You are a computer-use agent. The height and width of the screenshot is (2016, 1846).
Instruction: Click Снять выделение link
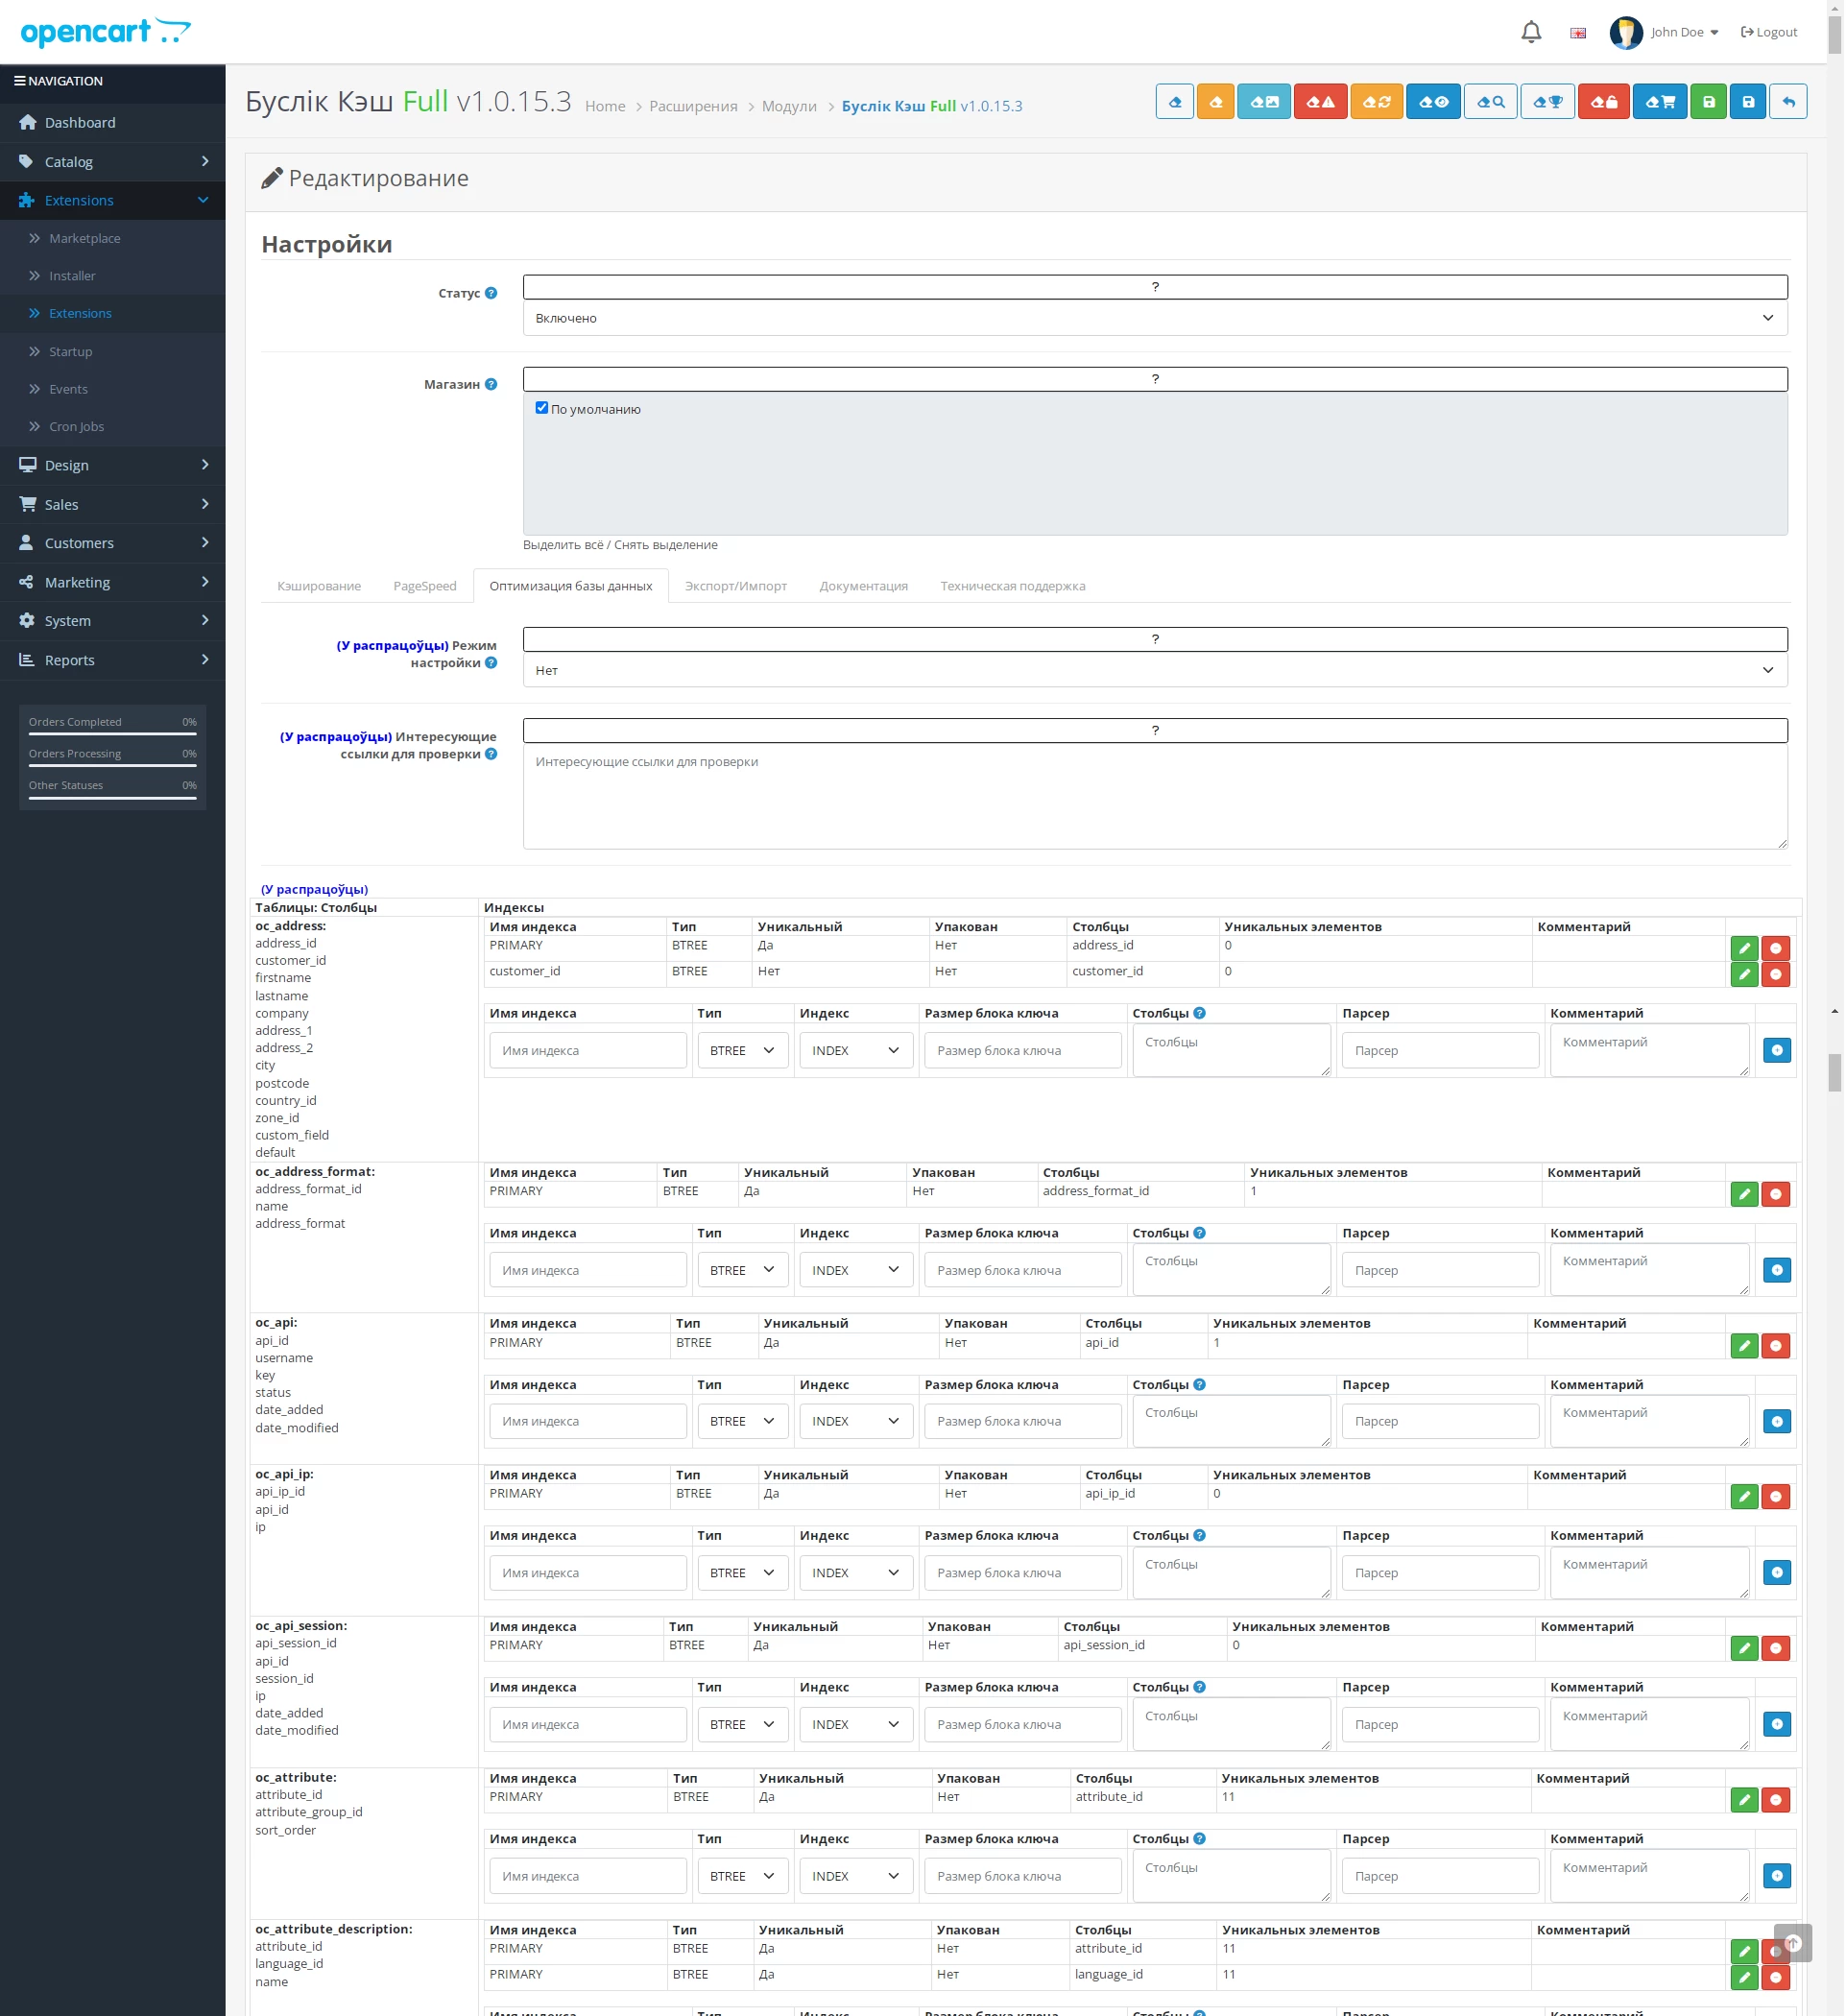[666, 545]
